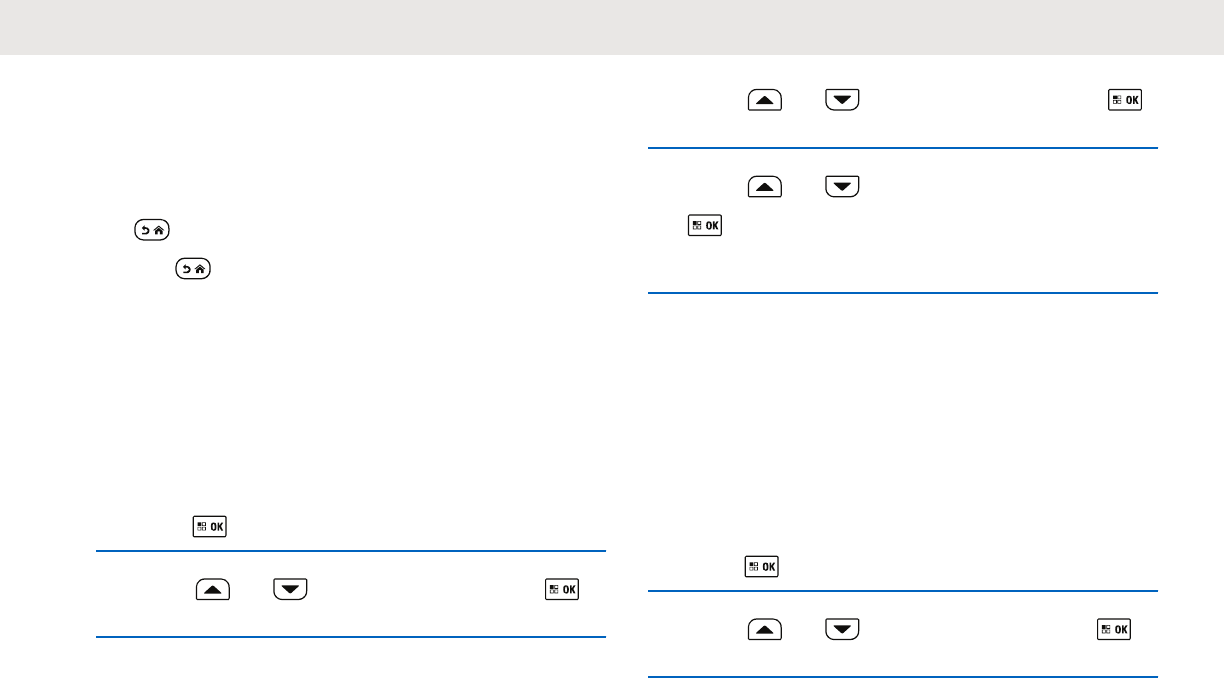Select the OK icon ending the bottom-right step
1224x678 pixels.
click(x=1116, y=630)
